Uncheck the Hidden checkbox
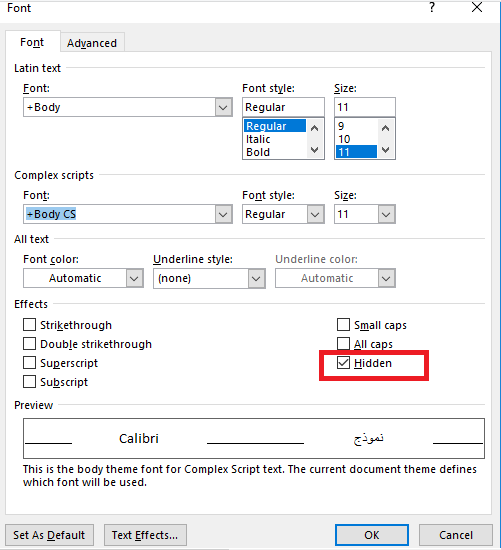 point(343,363)
